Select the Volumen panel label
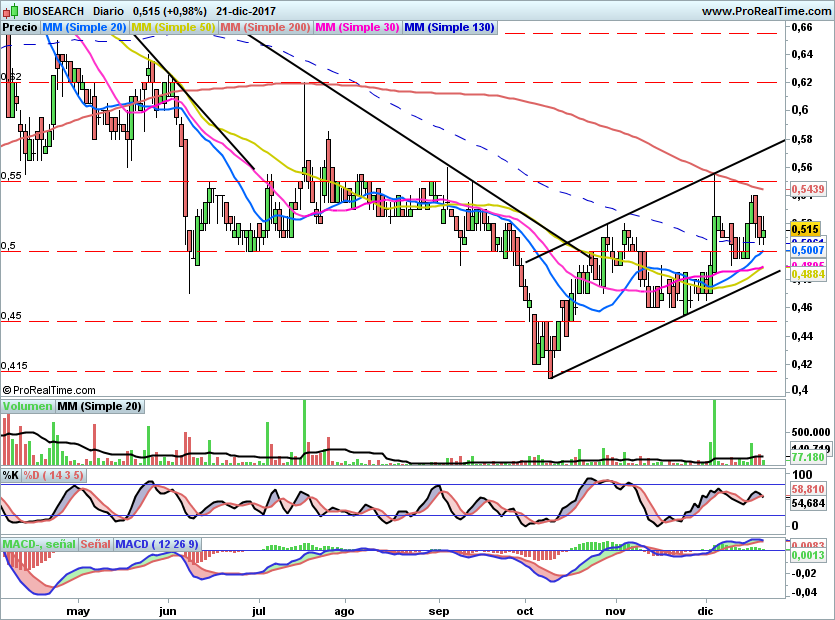The width and height of the screenshot is (835, 620). point(28,406)
